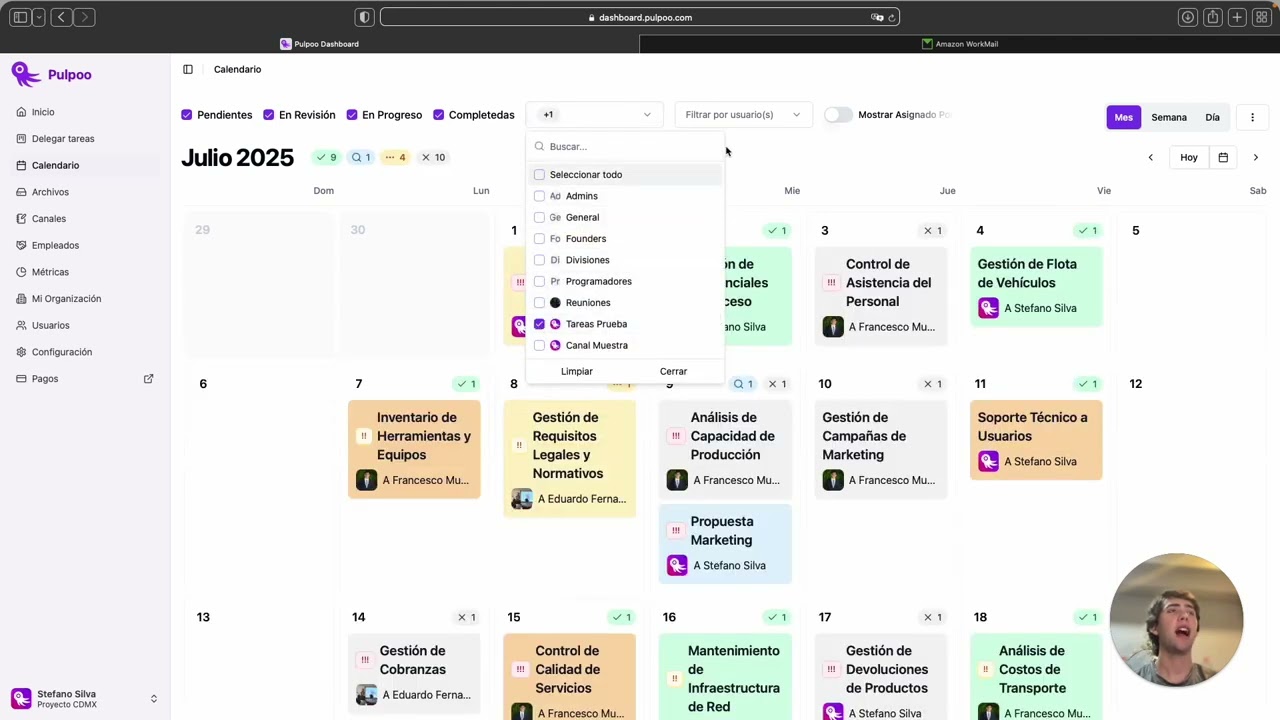
Task: Focus the Buscar search field
Action: pyautogui.click(x=625, y=147)
